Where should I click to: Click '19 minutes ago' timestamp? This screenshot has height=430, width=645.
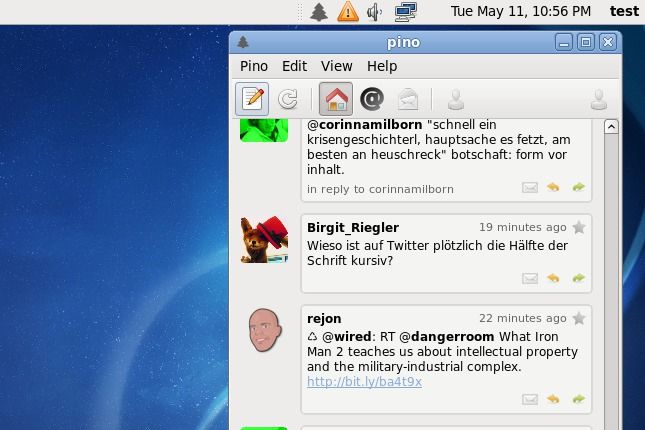click(x=522, y=227)
